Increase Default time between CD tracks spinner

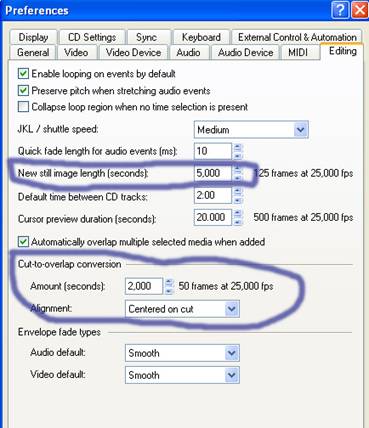237,191
